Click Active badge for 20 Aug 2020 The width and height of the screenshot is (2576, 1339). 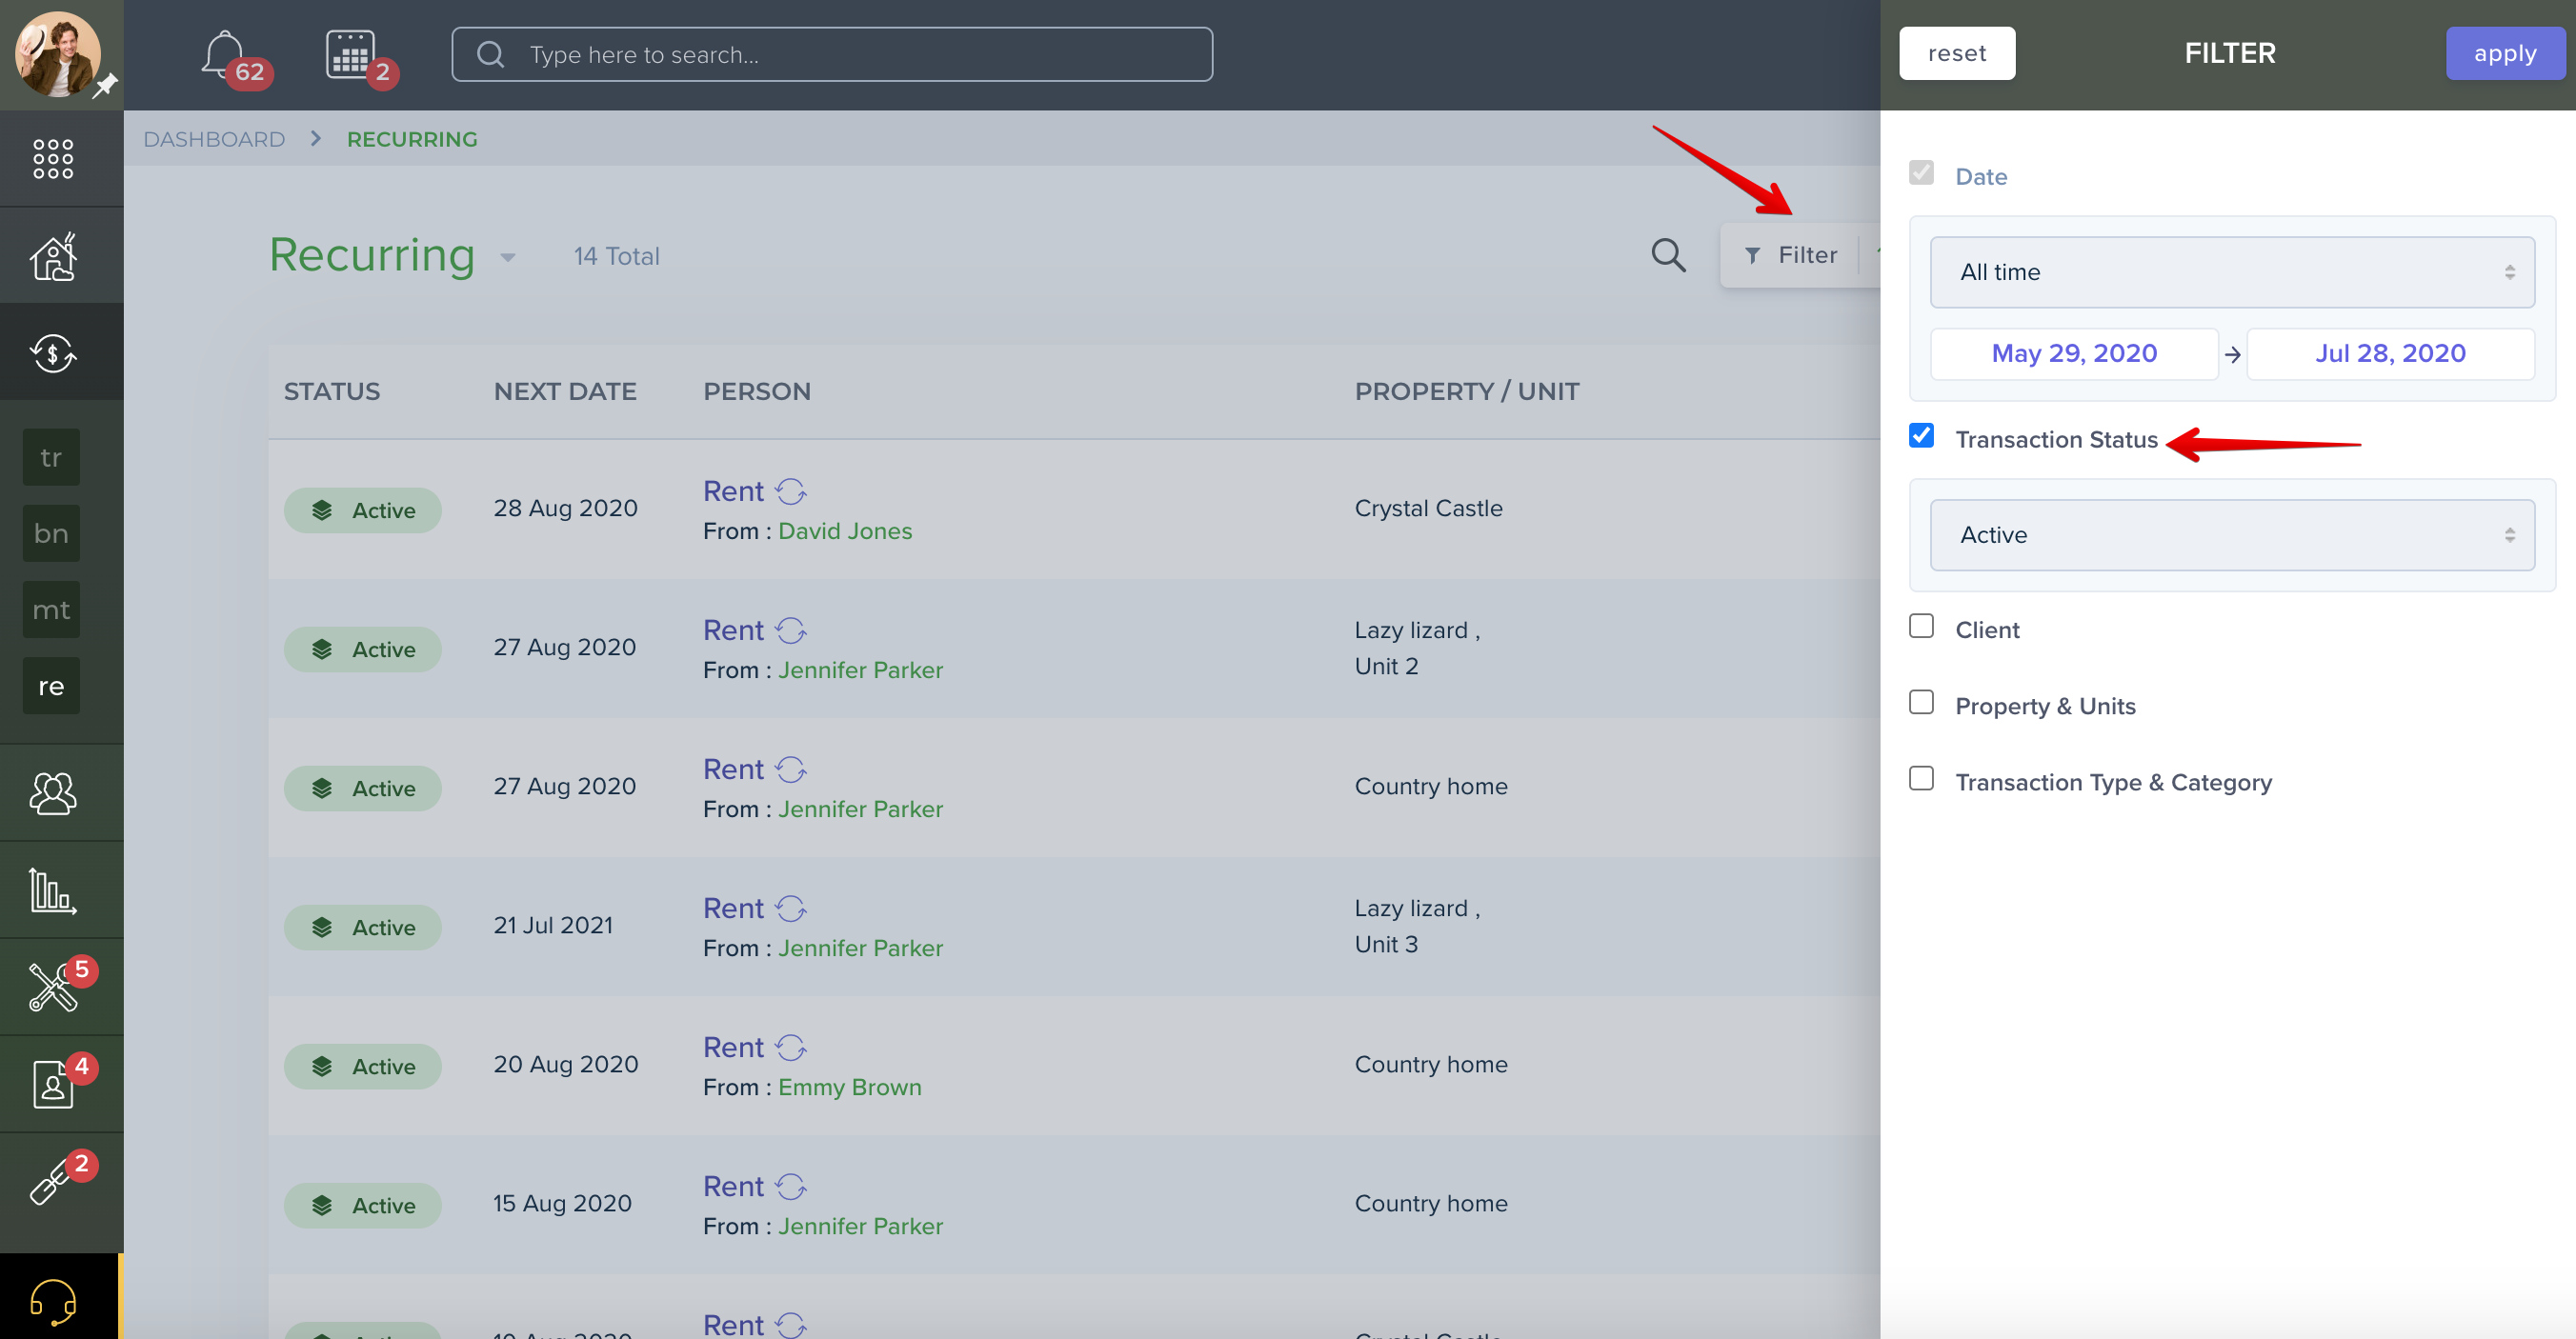click(x=362, y=1066)
